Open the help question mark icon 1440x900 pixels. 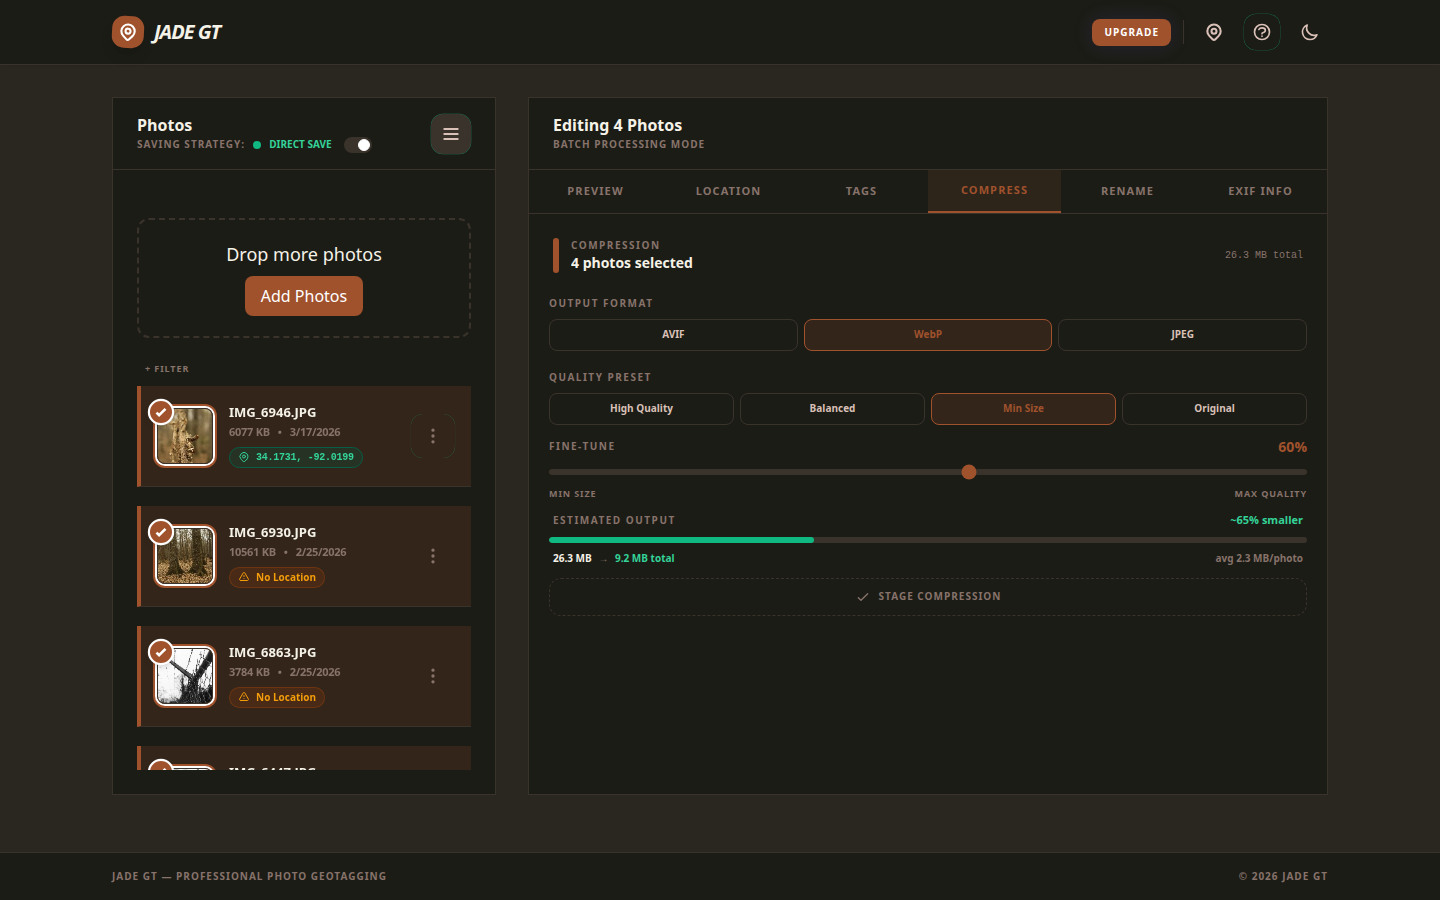[x=1262, y=32]
